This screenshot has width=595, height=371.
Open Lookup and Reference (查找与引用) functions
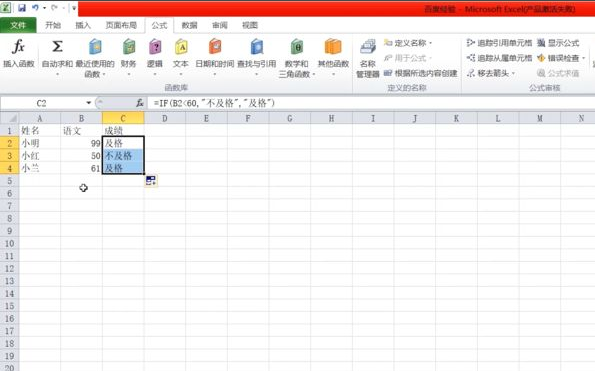(x=257, y=47)
